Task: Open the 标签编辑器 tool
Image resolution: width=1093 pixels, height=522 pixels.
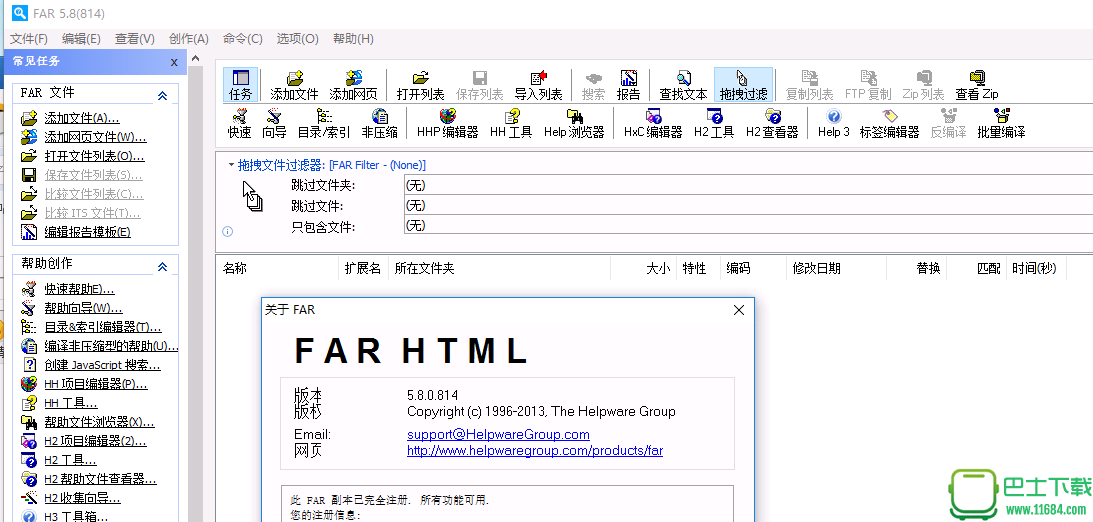Action: (889, 123)
